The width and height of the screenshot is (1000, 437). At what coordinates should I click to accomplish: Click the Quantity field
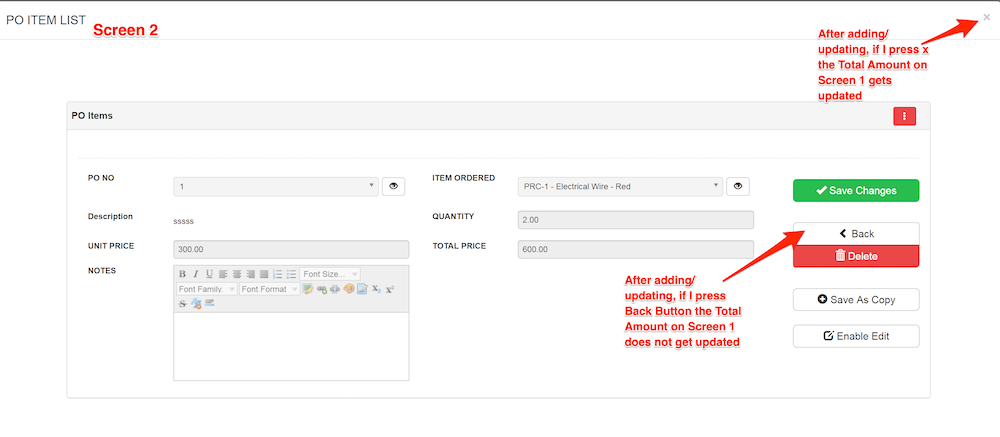(x=635, y=219)
